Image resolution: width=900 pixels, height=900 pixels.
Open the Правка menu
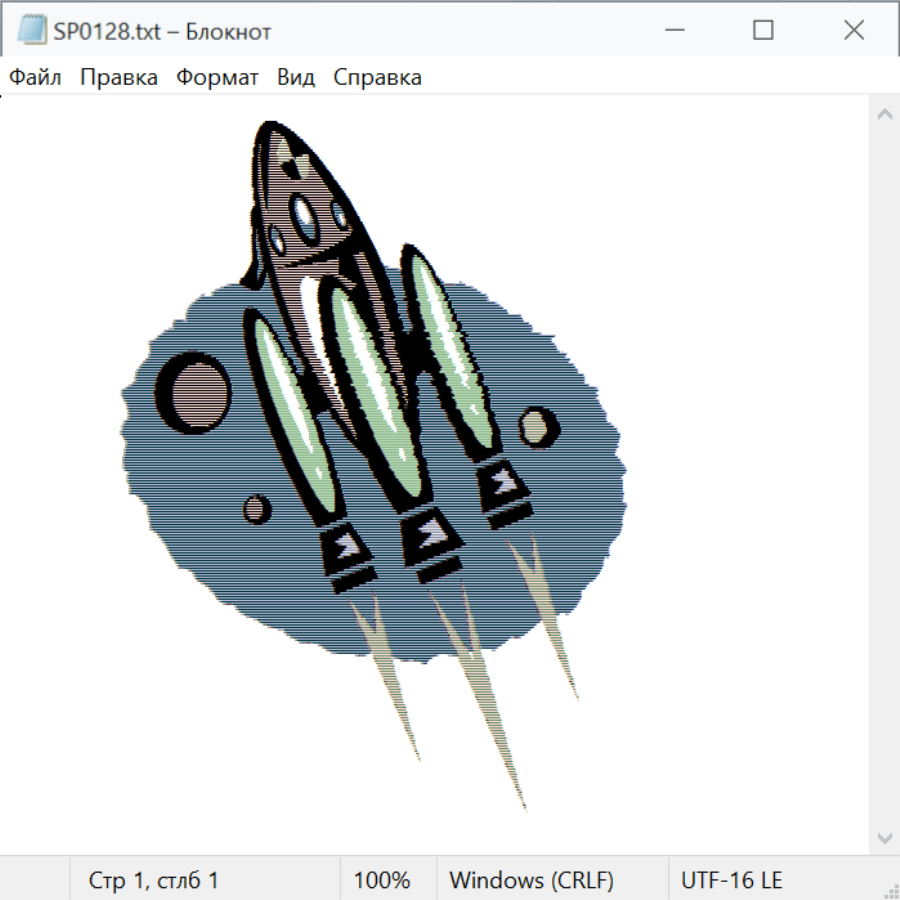(119, 78)
